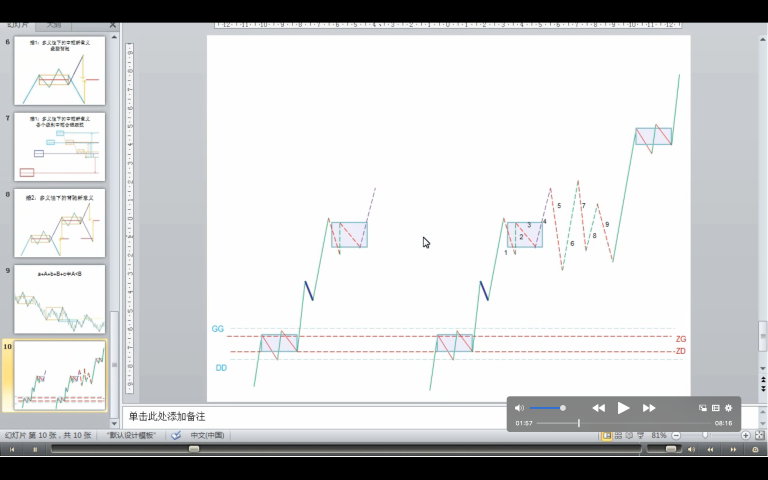Click the zoom in plus button
768x480 pixels.
pyautogui.click(x=746, y=436)
